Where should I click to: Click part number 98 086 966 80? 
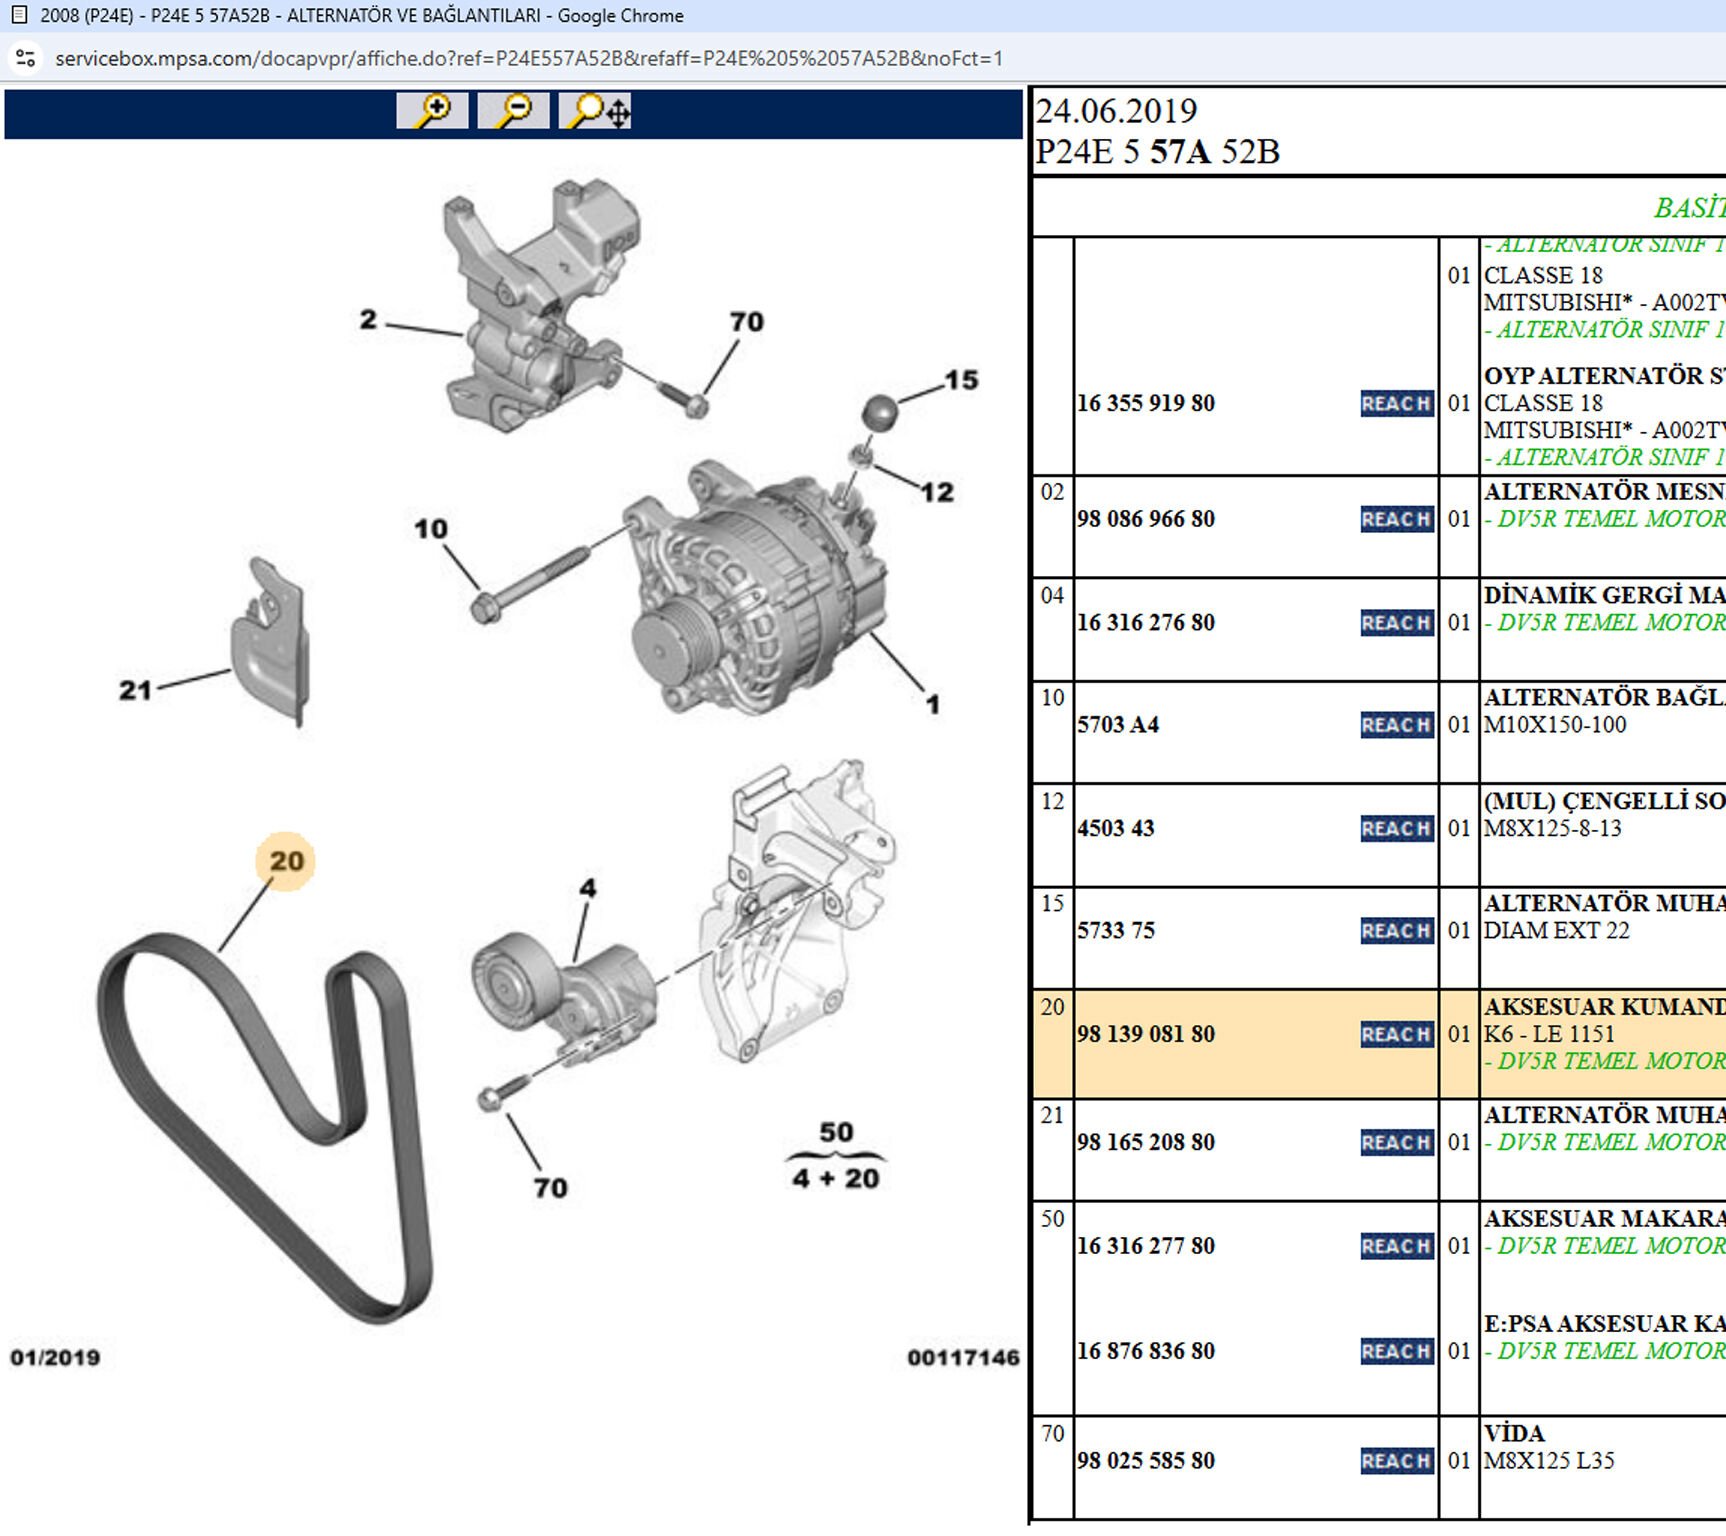[1145, 519]
